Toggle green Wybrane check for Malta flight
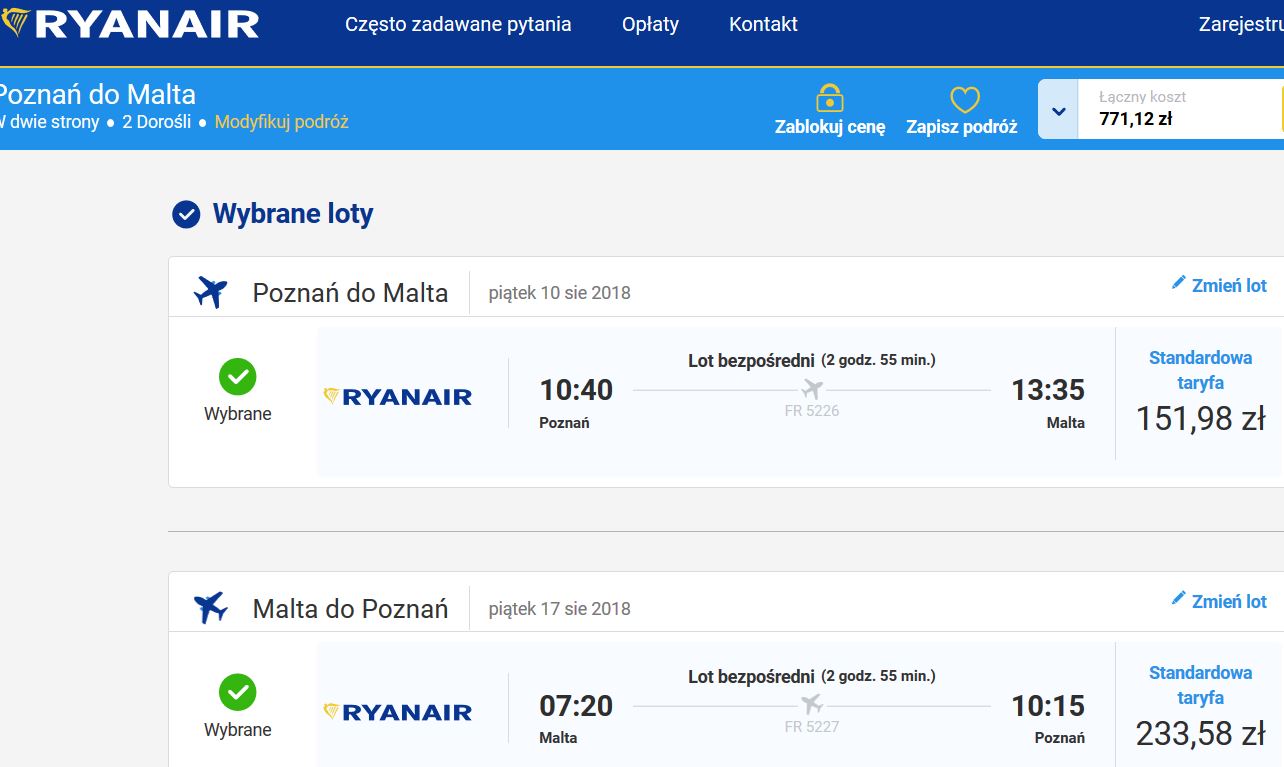Image resolution: width=1284 pixels, height=767 pixels. [238, 692]
